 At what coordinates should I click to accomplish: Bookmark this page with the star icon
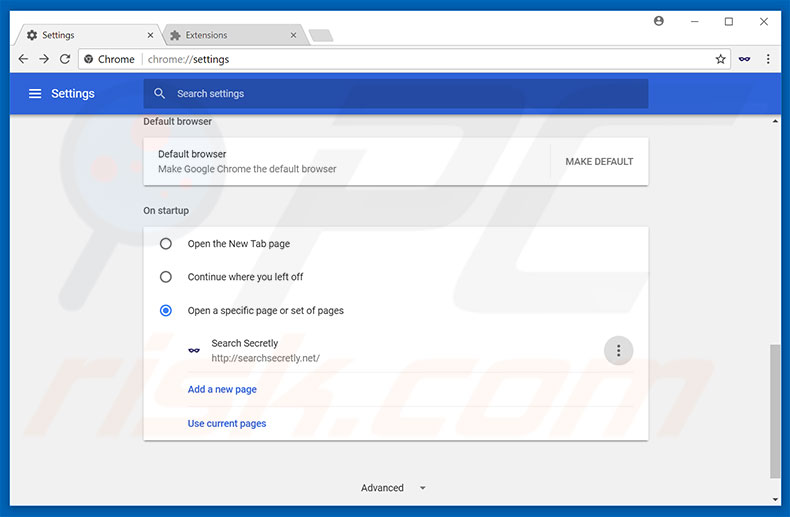pyautogui.click(x=720, y=59)
